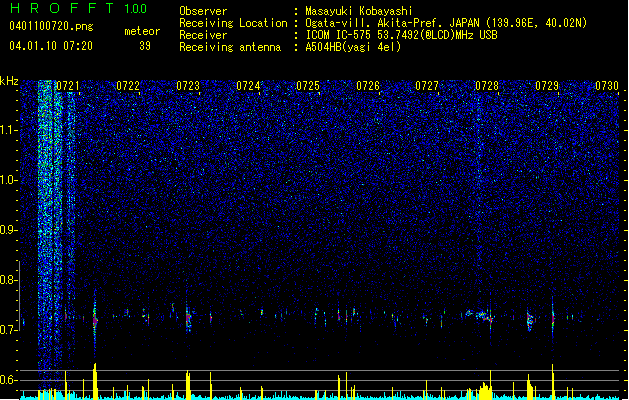Click the 0721 time marker
Image resolution: width=629 pixels, height=400 pixels.
[x=68, y=86]
